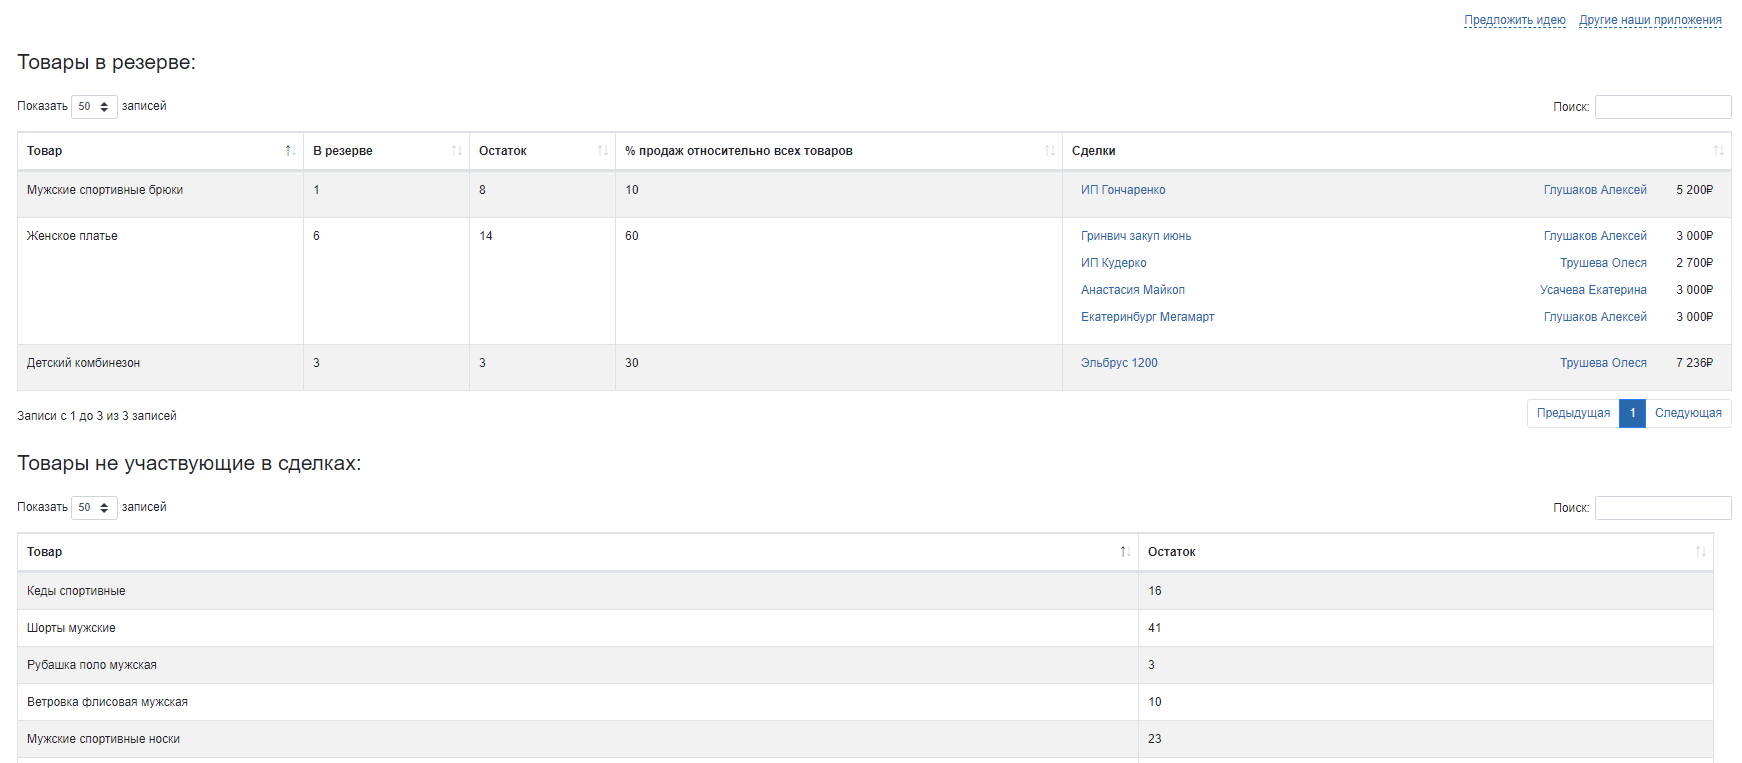The image size is (1742, 763).
Task: Click sort icon in Сделки column header
Action: point(1718,151)
